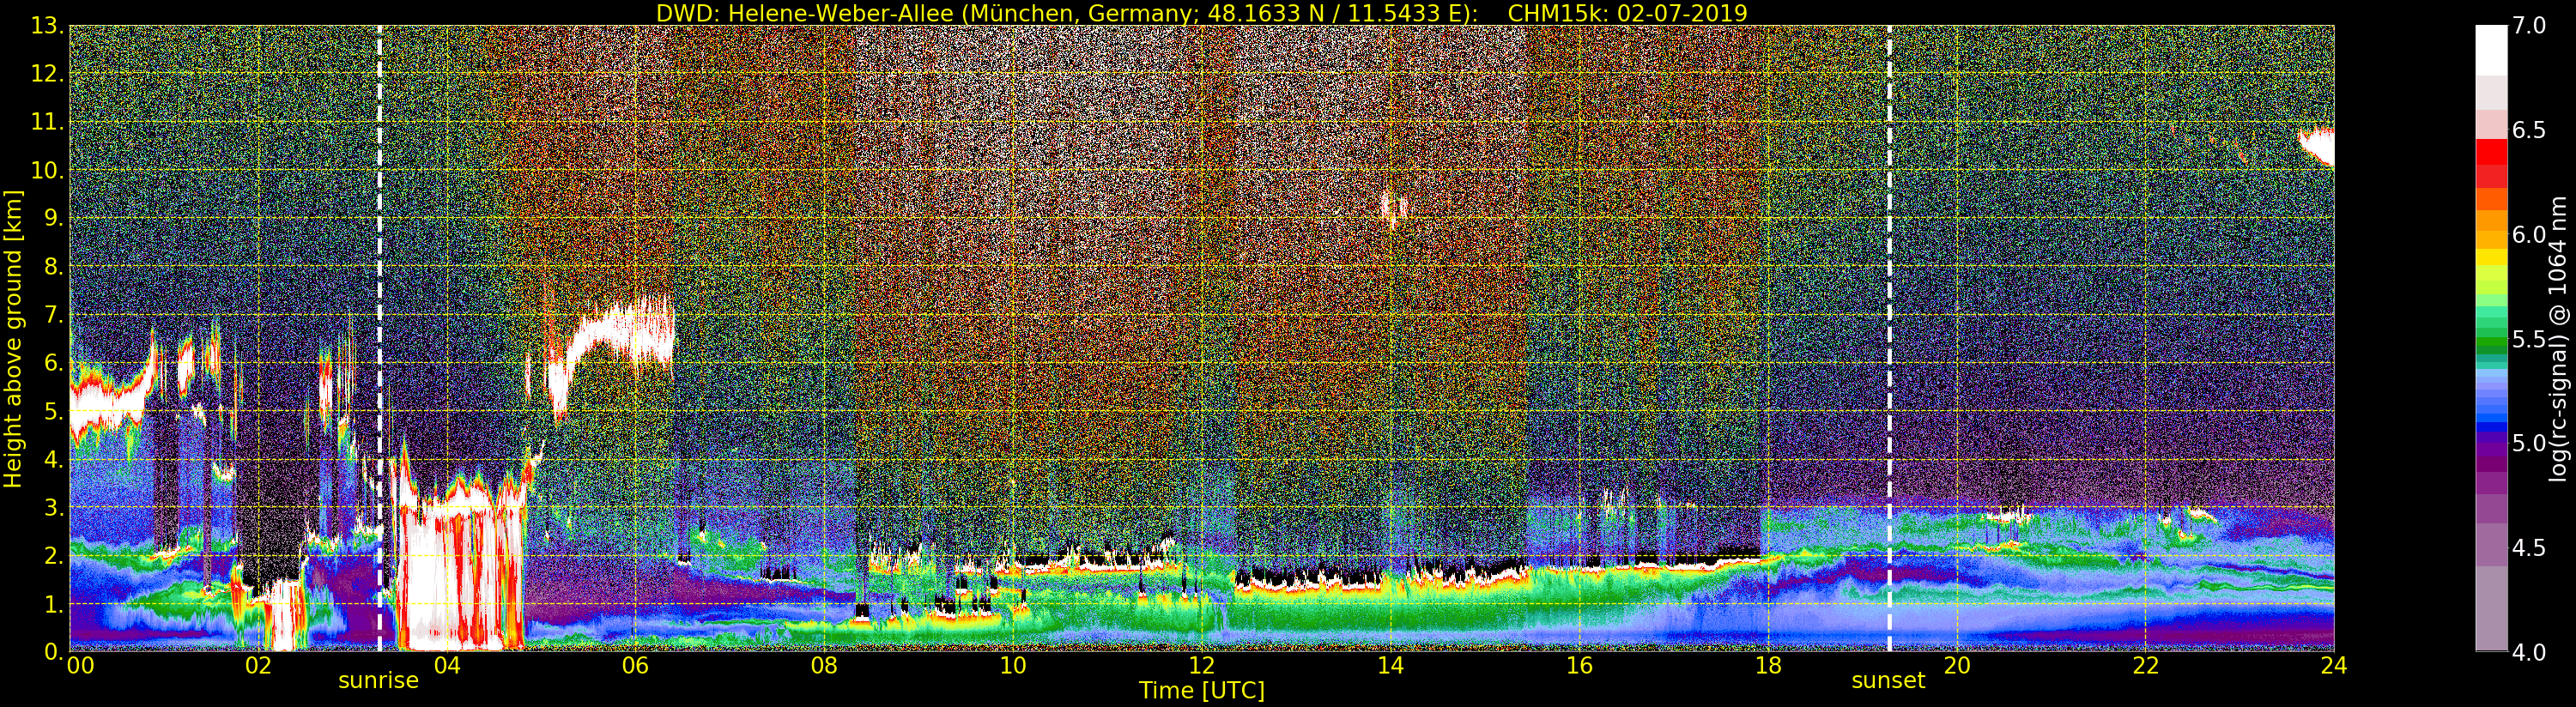Click the y-axis tick label 13
The width and height of the screenshot is (2576, 707).
point(46,26)
